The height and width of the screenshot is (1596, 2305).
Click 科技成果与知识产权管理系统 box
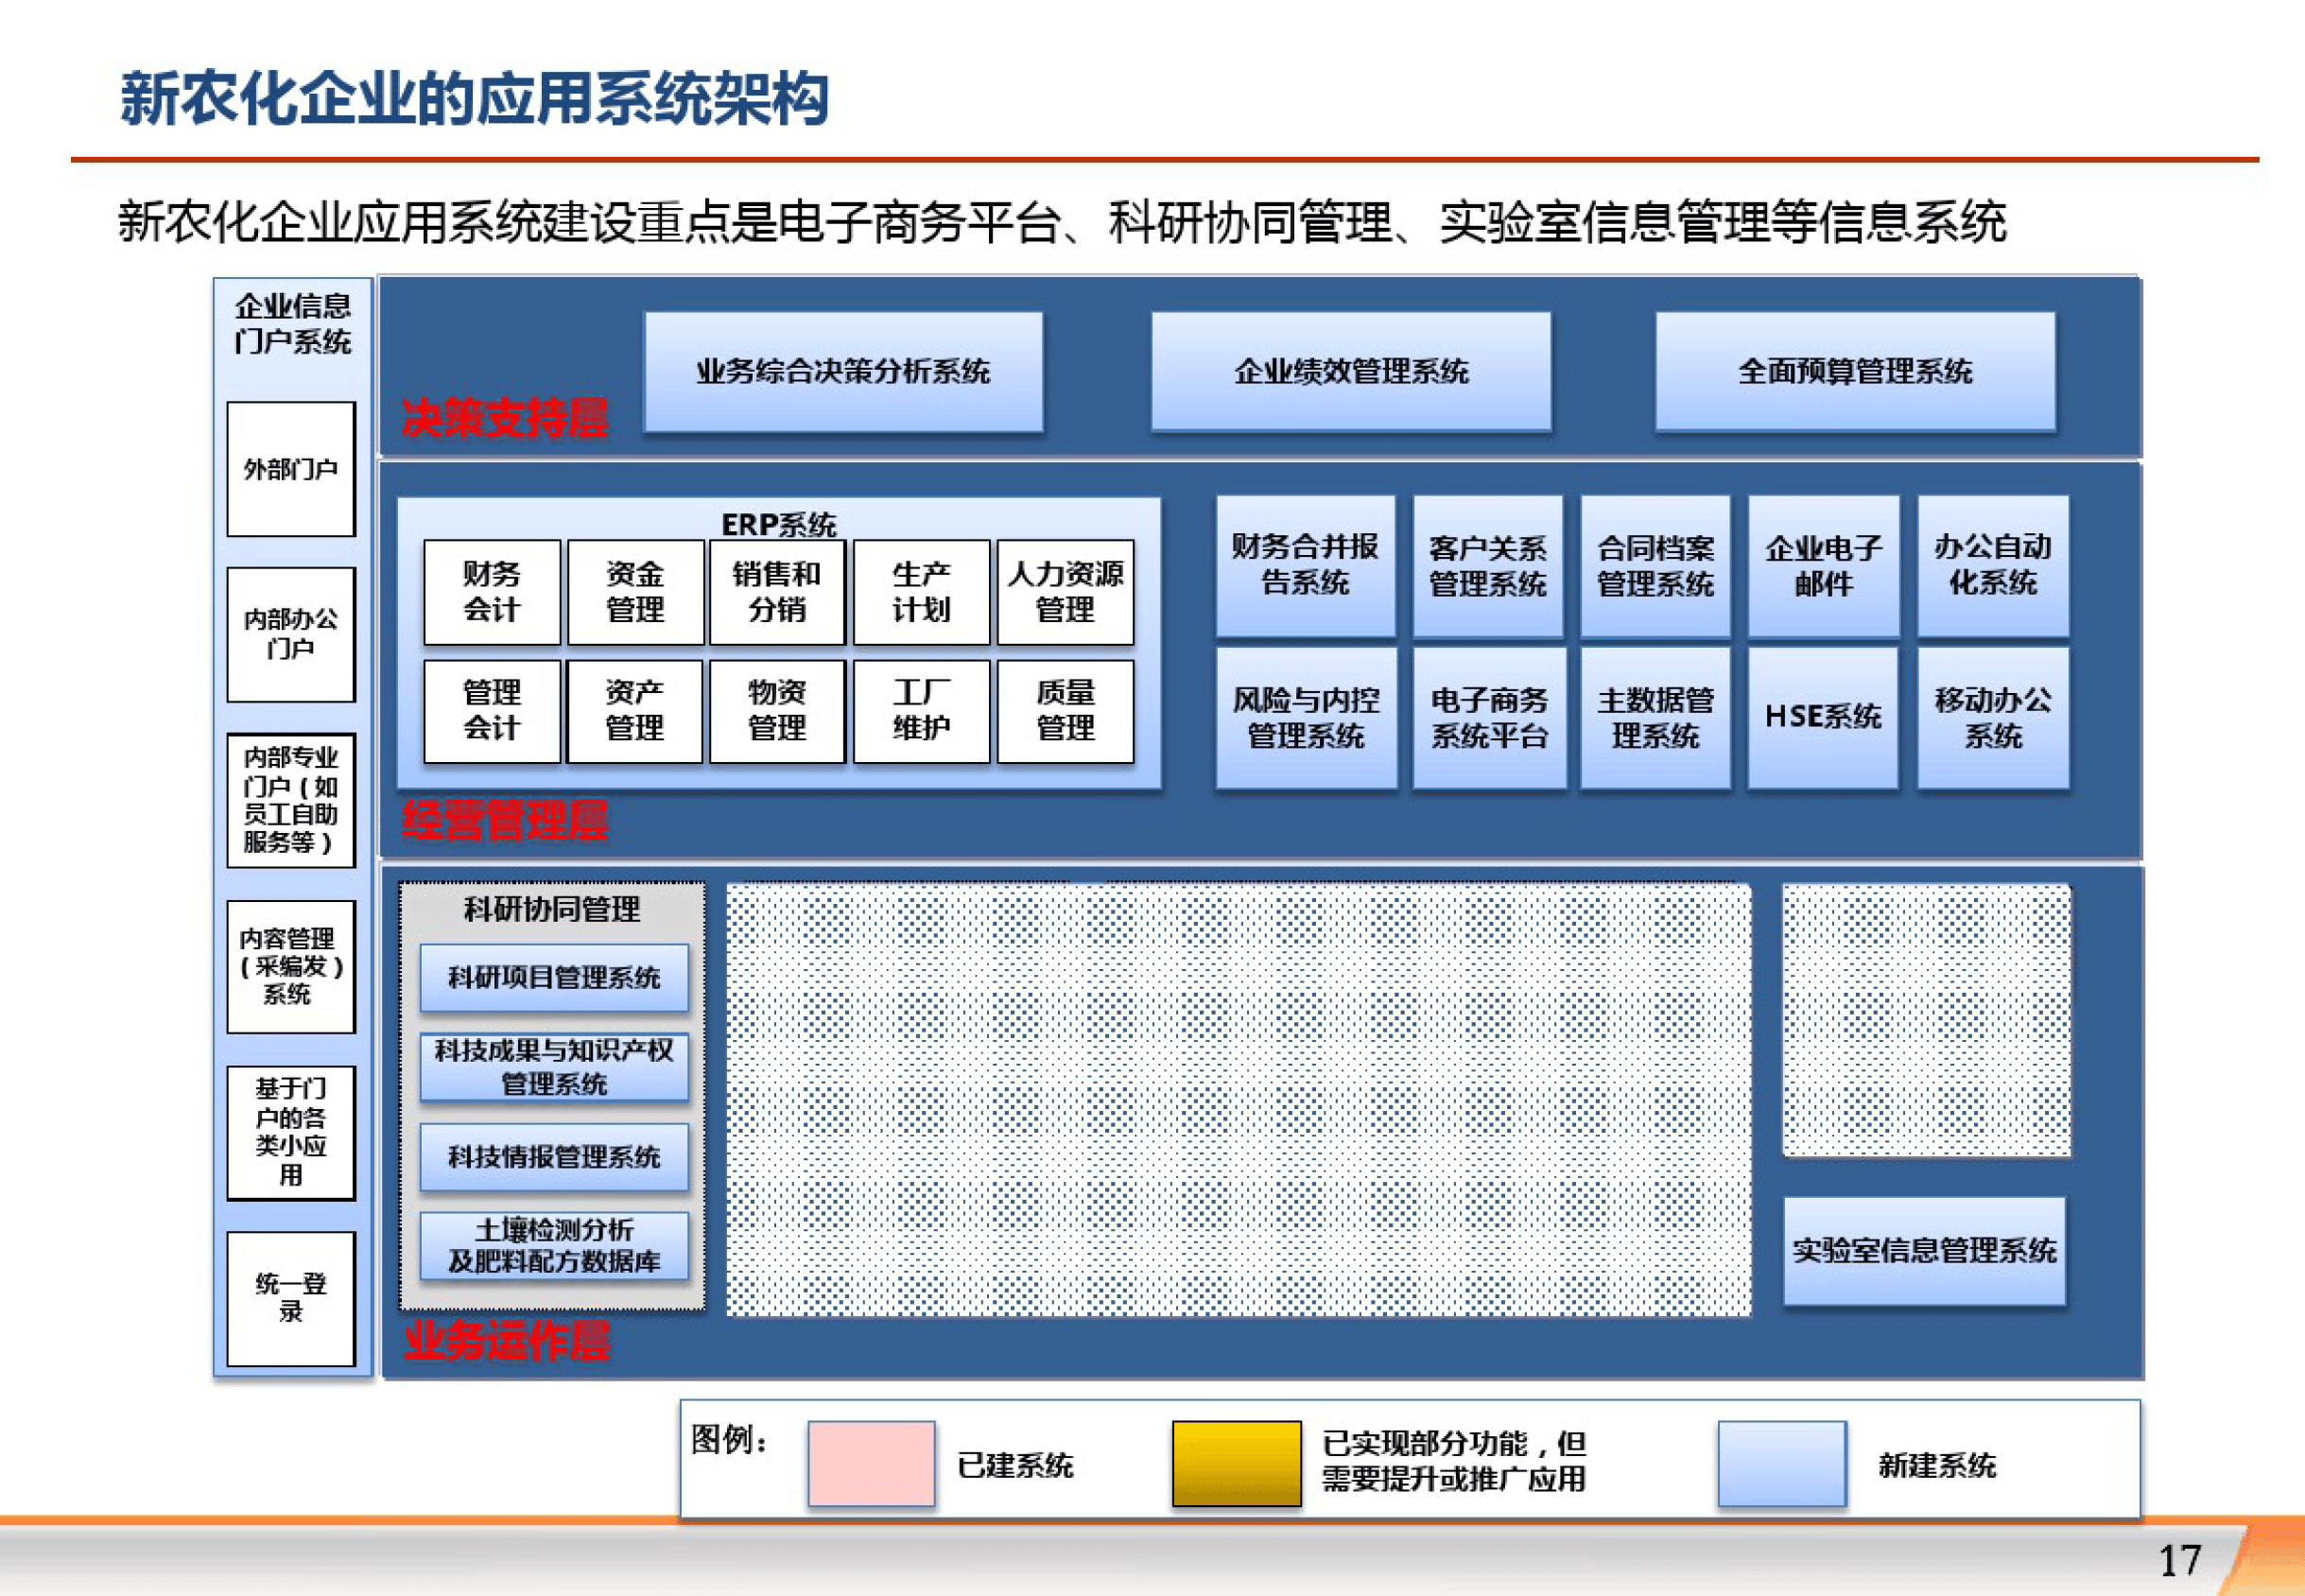pyautogui.click(x=554, y=1067)
